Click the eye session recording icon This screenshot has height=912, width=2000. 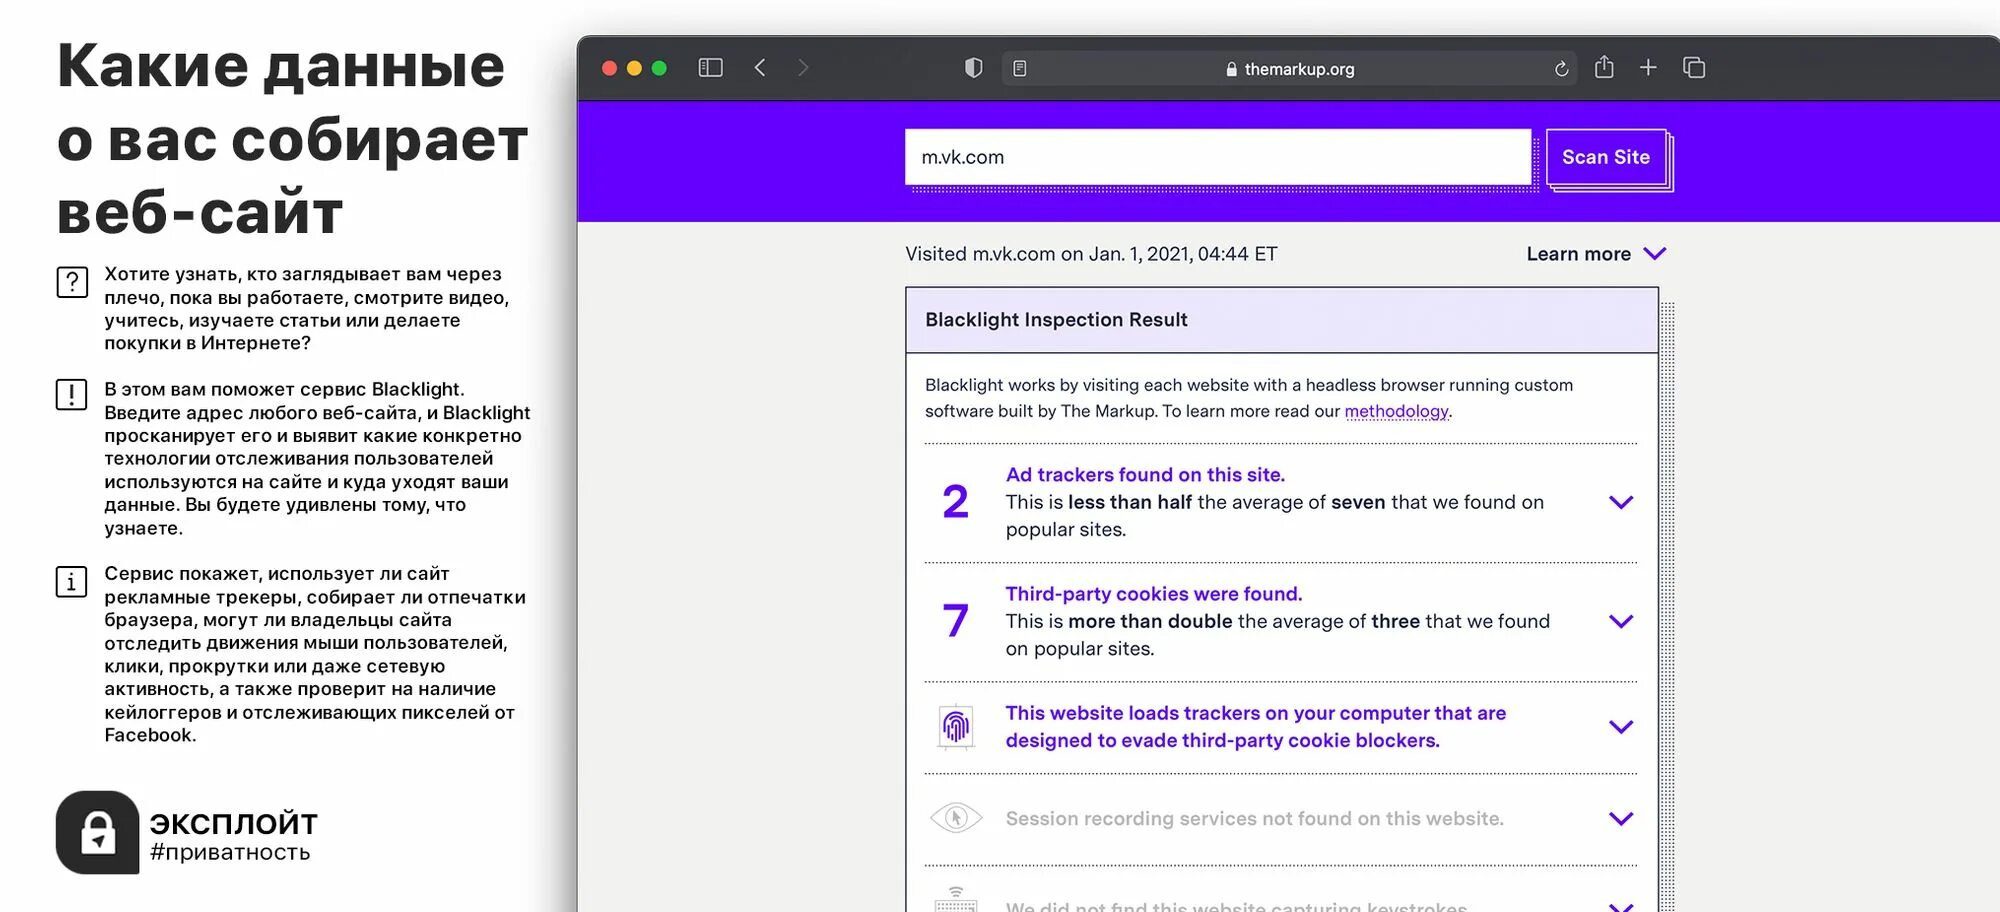click(956, 818)
